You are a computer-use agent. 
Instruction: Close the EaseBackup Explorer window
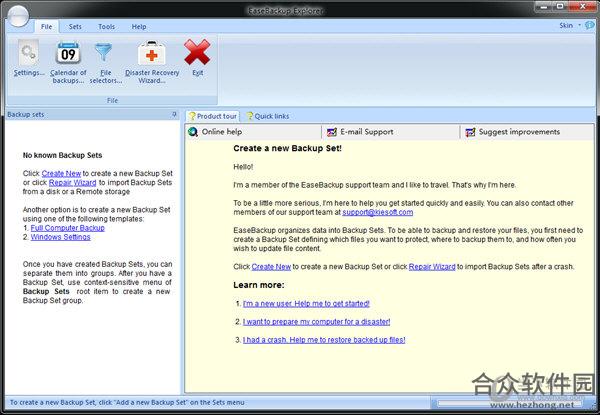point(583,6)
